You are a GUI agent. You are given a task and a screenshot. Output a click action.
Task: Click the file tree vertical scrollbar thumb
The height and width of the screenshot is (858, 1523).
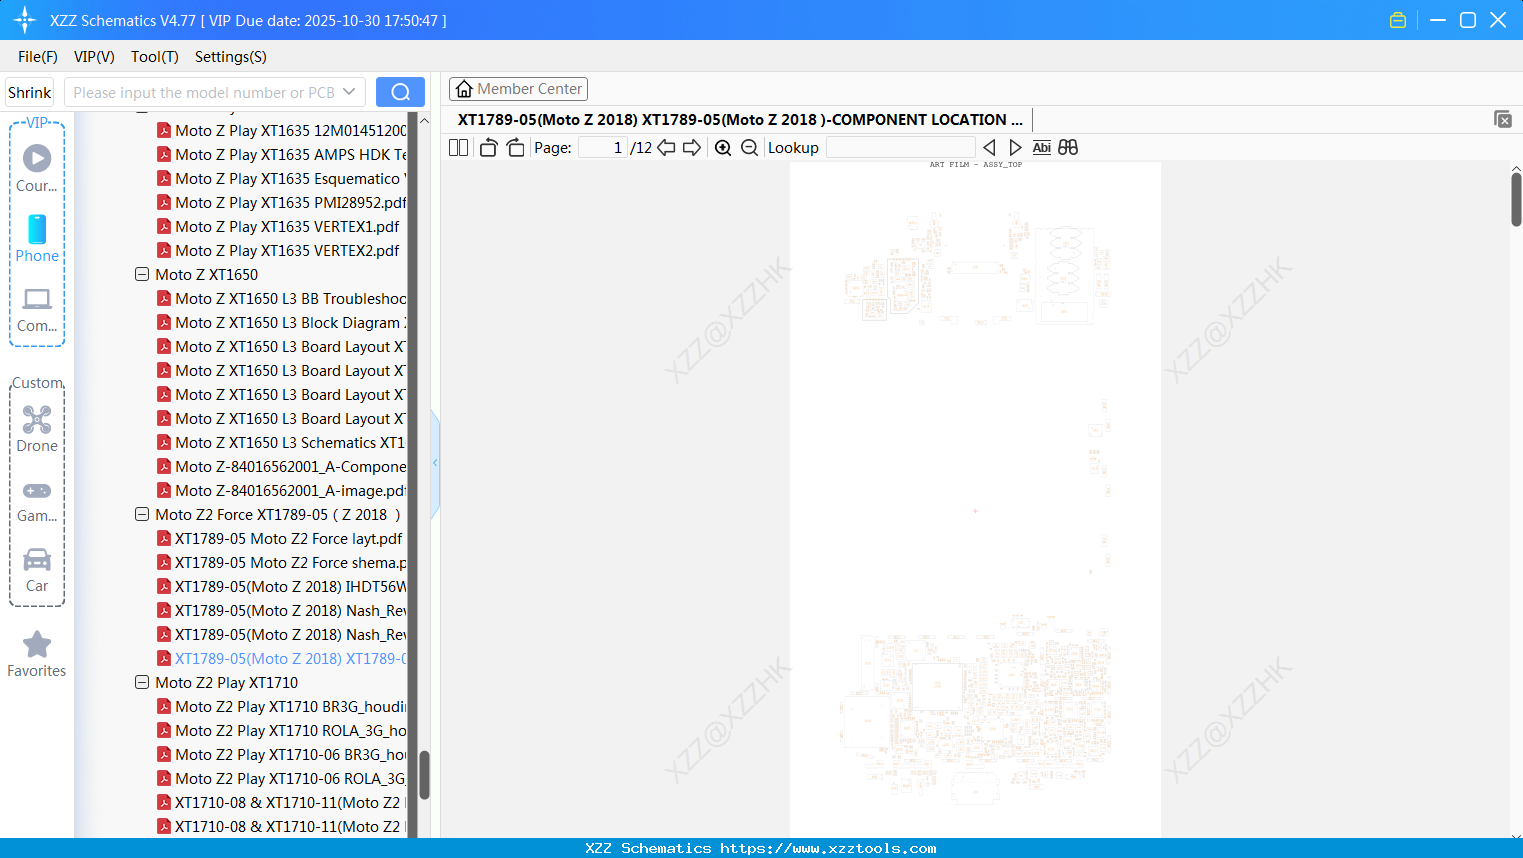424,775
